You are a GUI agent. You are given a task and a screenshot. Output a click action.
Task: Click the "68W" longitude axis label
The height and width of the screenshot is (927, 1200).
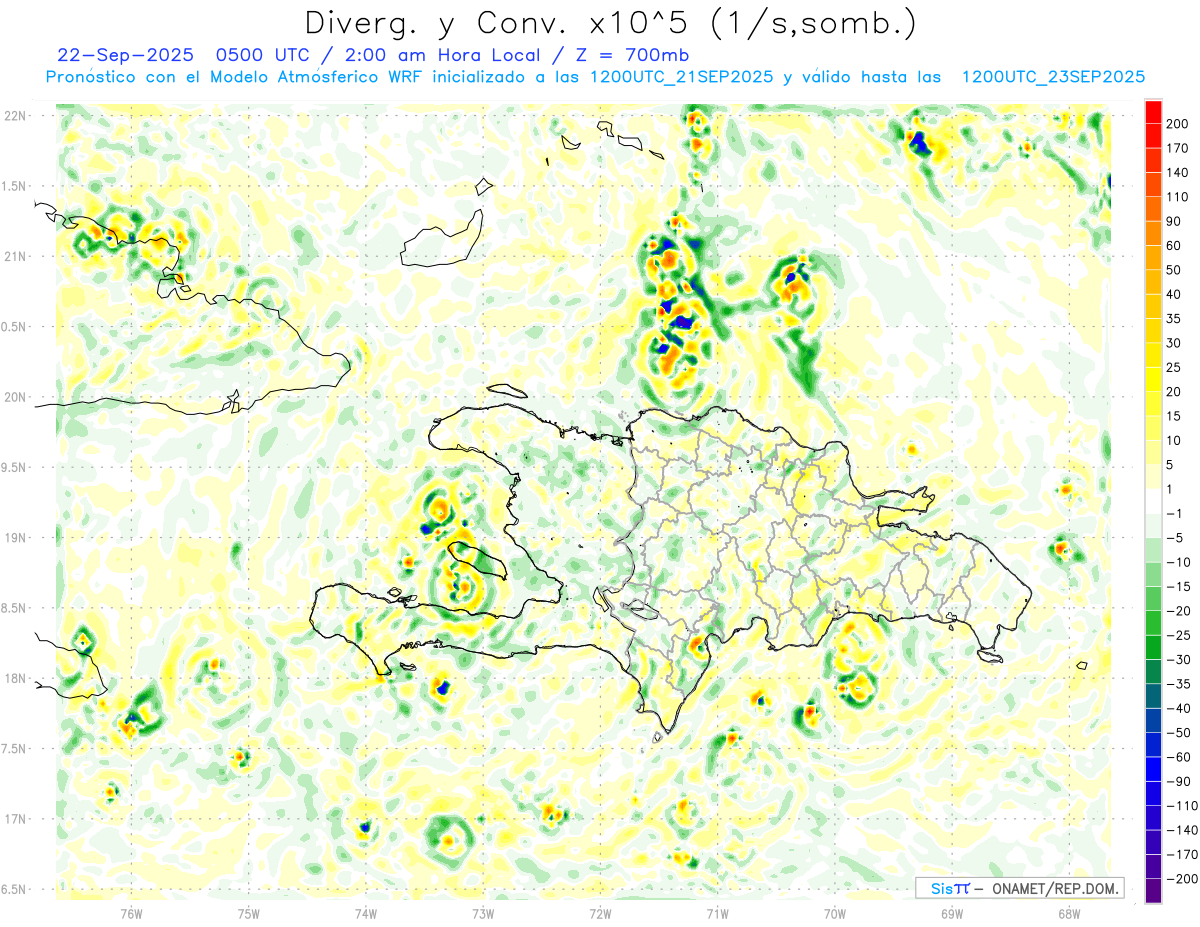[x=1068, y=913]
